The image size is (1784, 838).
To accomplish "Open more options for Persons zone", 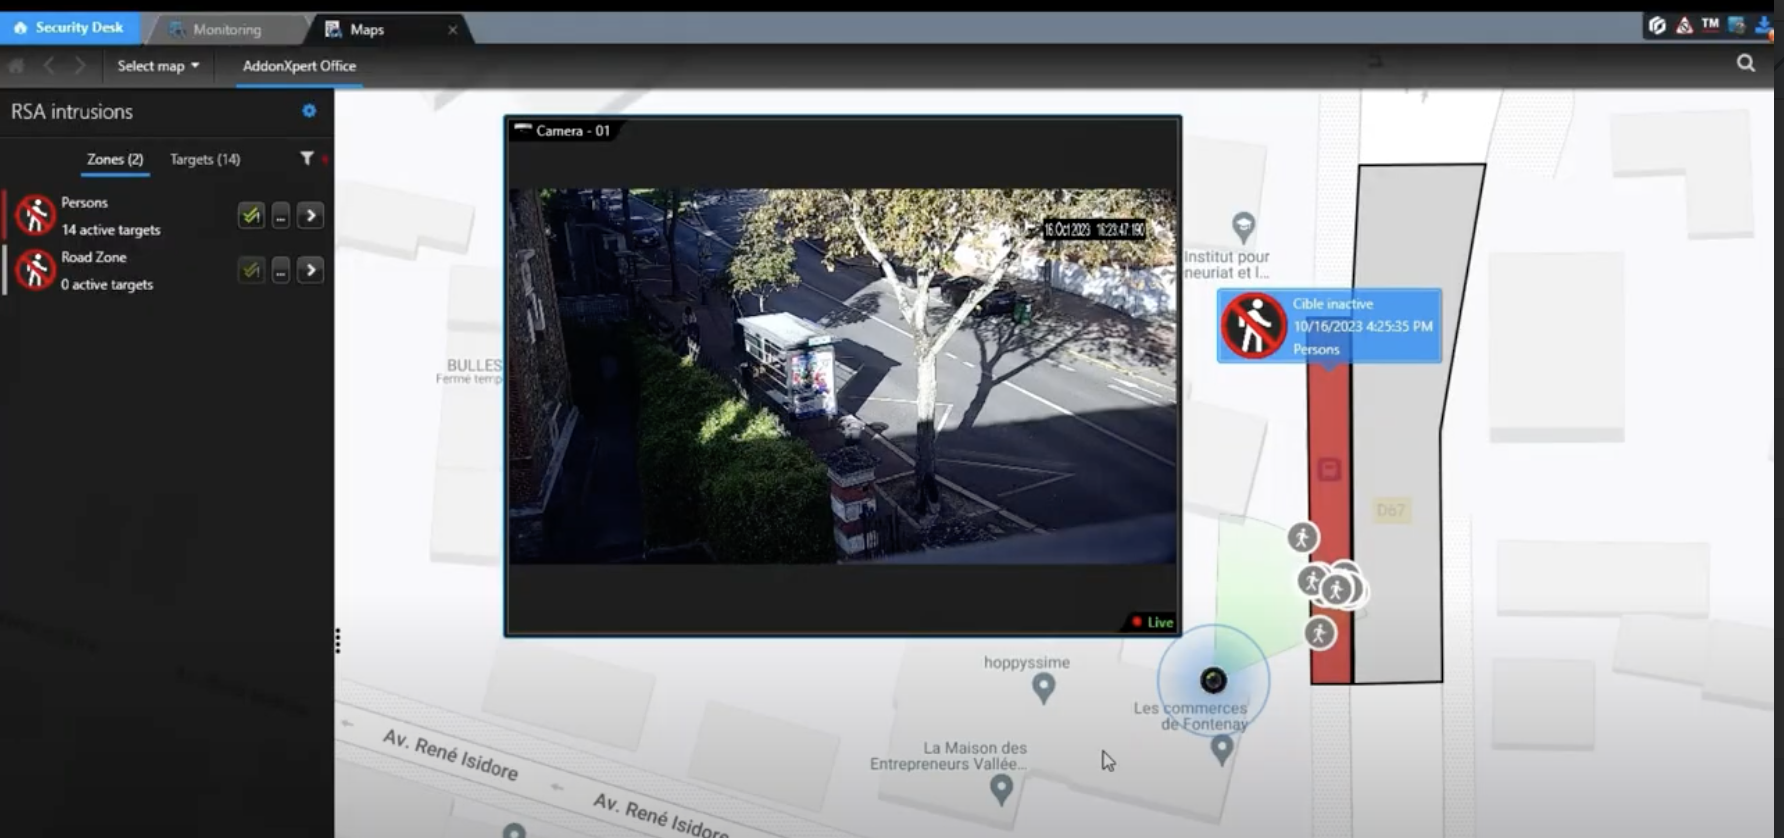I will pos(281,215).
